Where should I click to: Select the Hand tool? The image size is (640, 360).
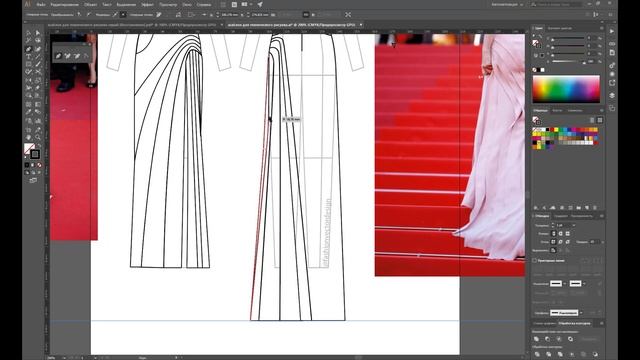pos(29,137)
